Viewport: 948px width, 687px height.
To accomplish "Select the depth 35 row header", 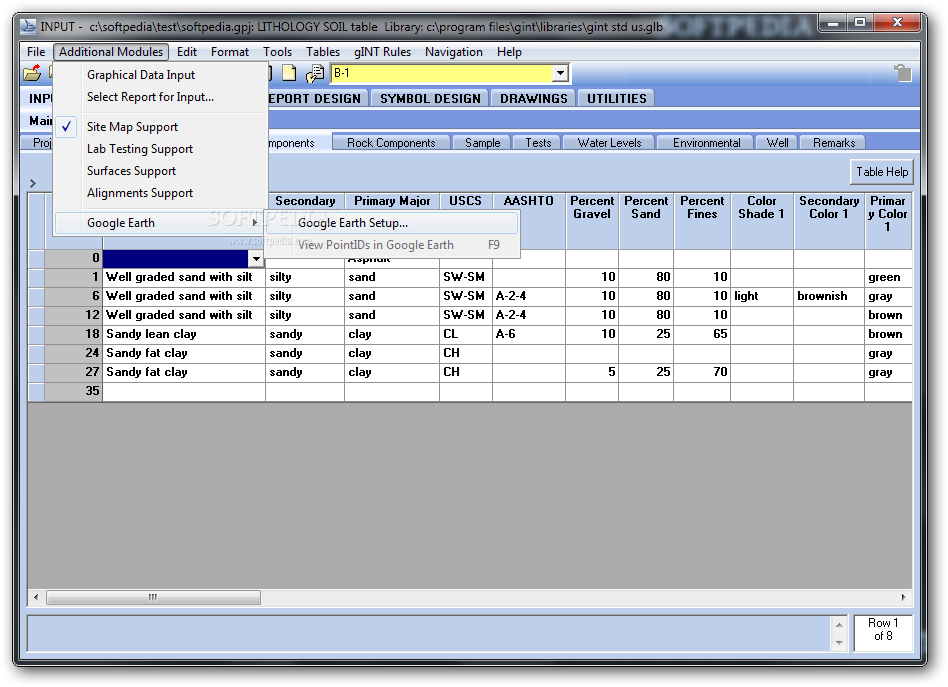I will click(x=73, y=391).
